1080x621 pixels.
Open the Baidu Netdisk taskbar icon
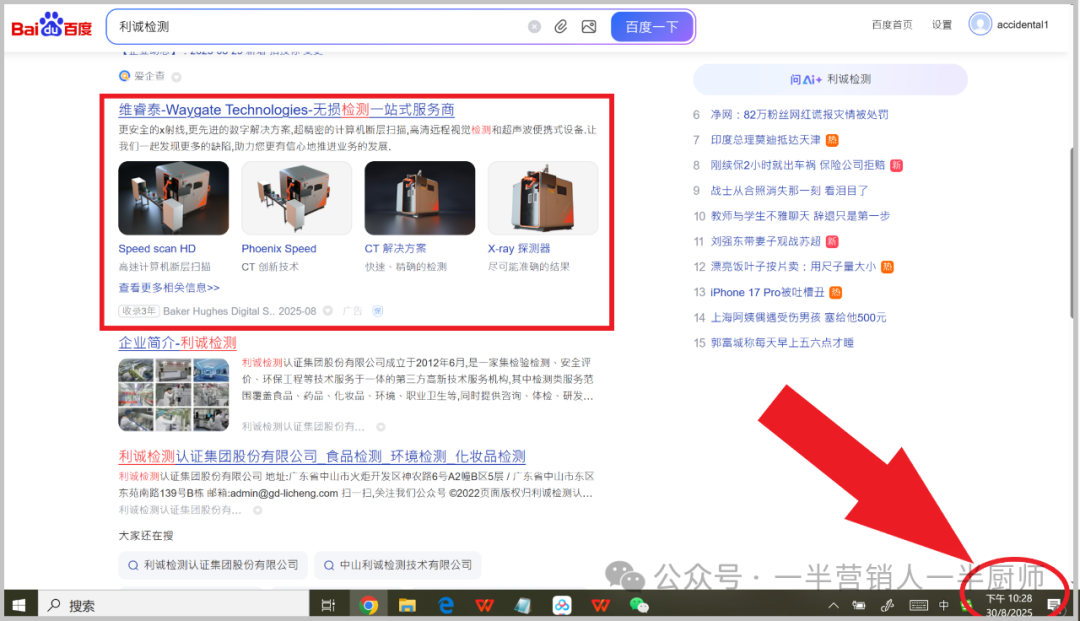click(x=562, y=605)
